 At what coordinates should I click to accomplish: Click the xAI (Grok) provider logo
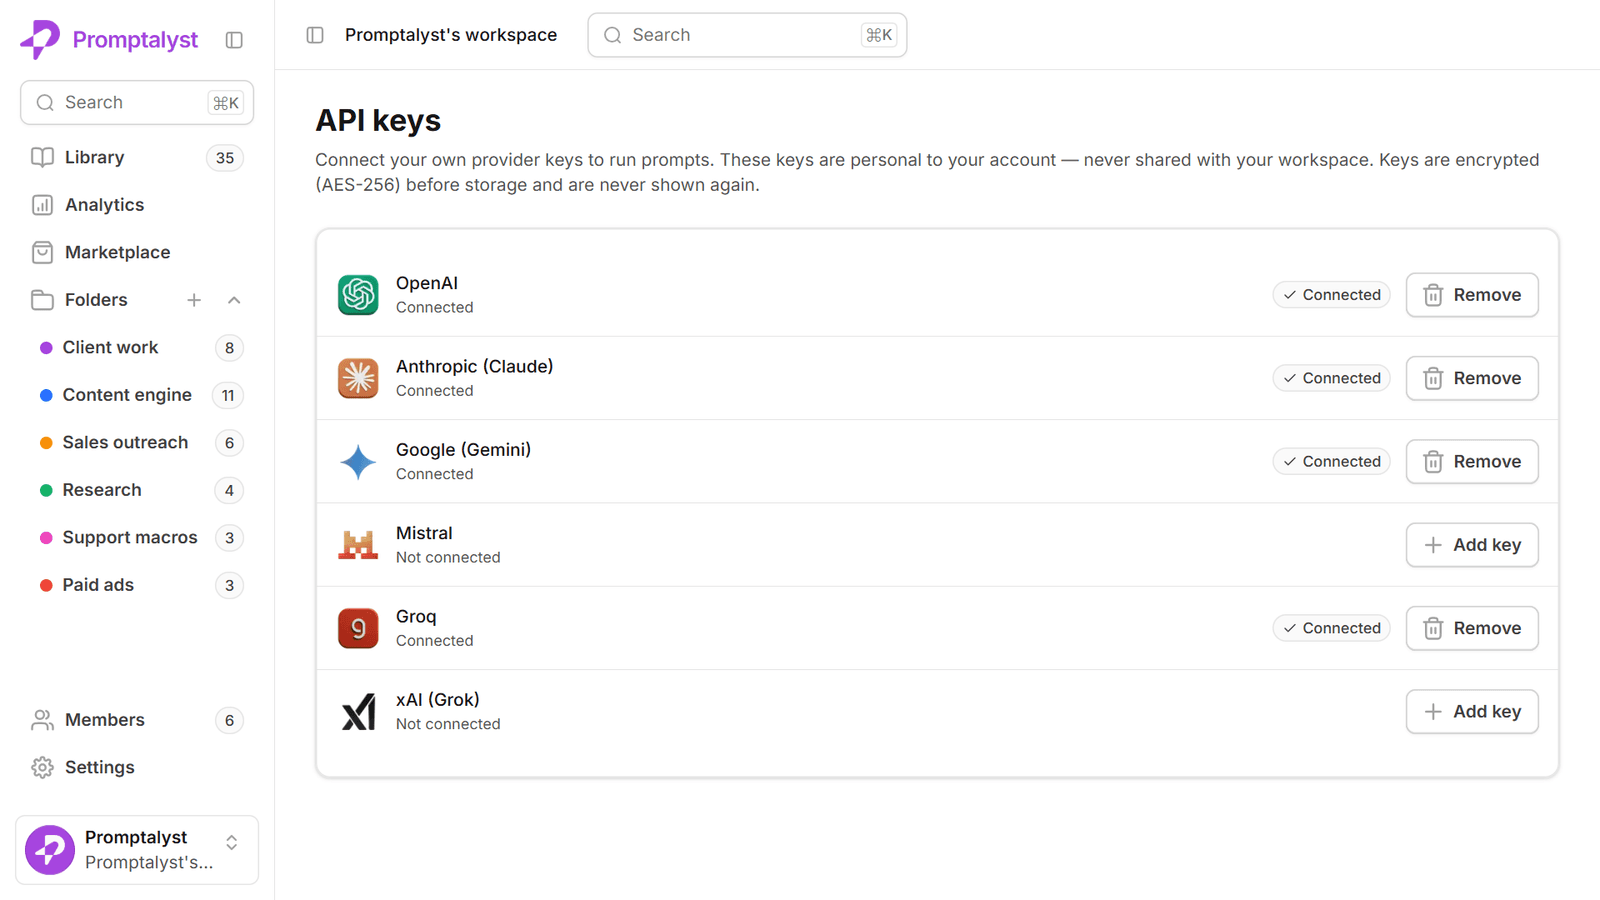[x=358, y=712]
